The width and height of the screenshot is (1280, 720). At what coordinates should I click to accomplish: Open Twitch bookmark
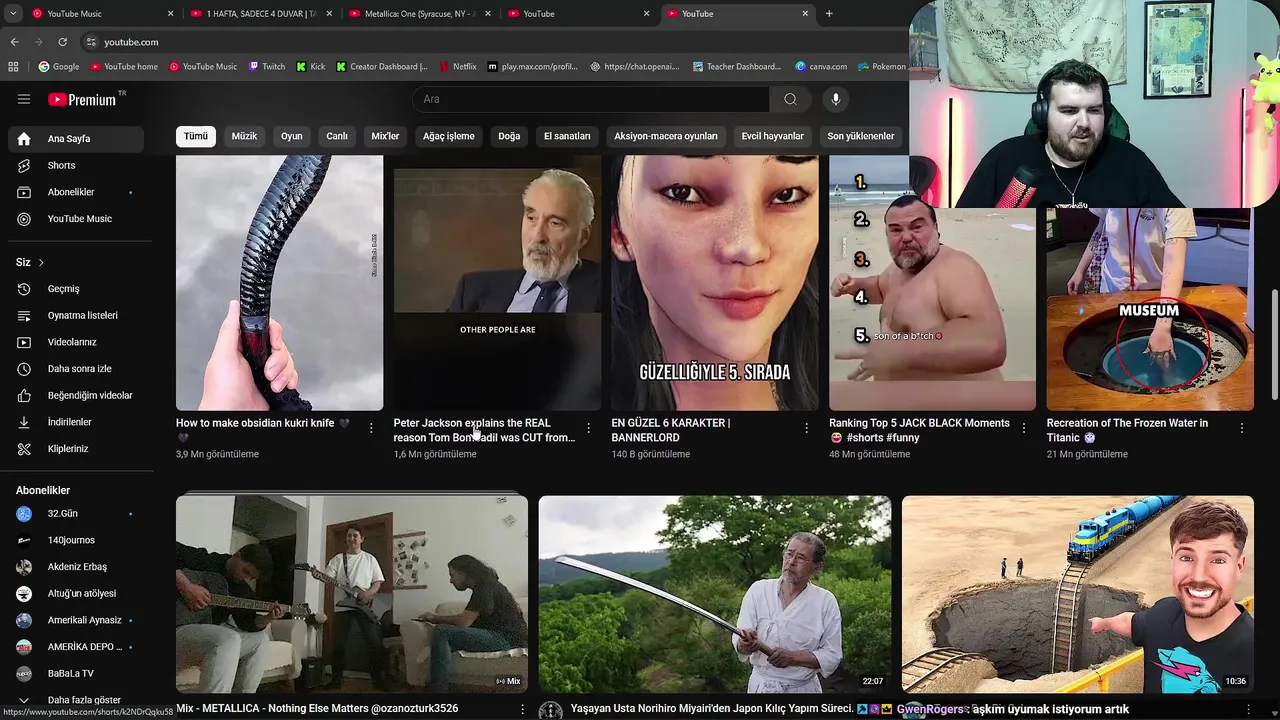point(266,67)
